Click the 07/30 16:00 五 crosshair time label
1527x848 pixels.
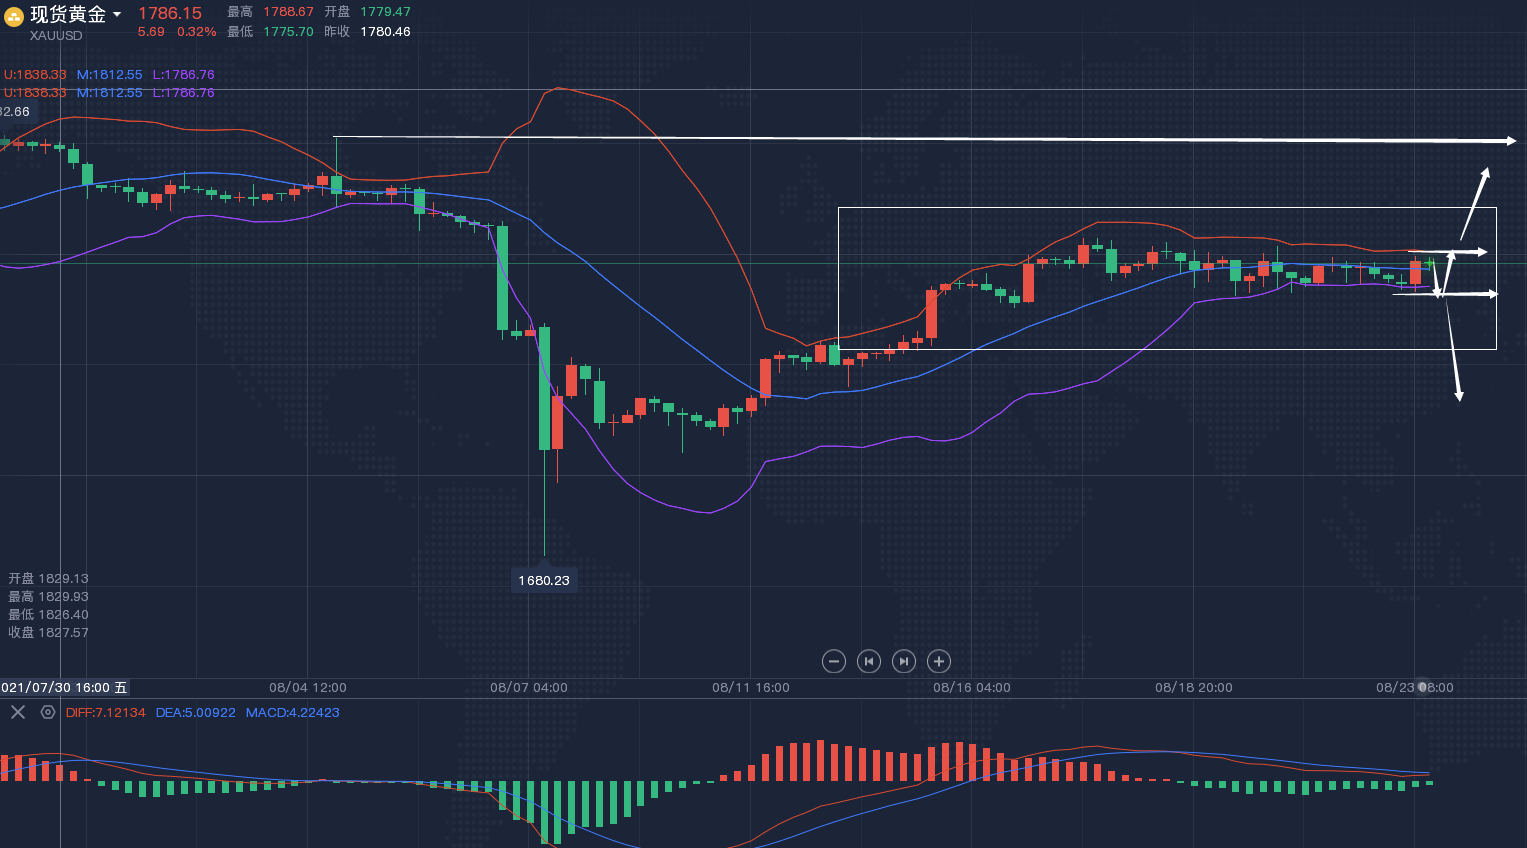click(64, 688)
